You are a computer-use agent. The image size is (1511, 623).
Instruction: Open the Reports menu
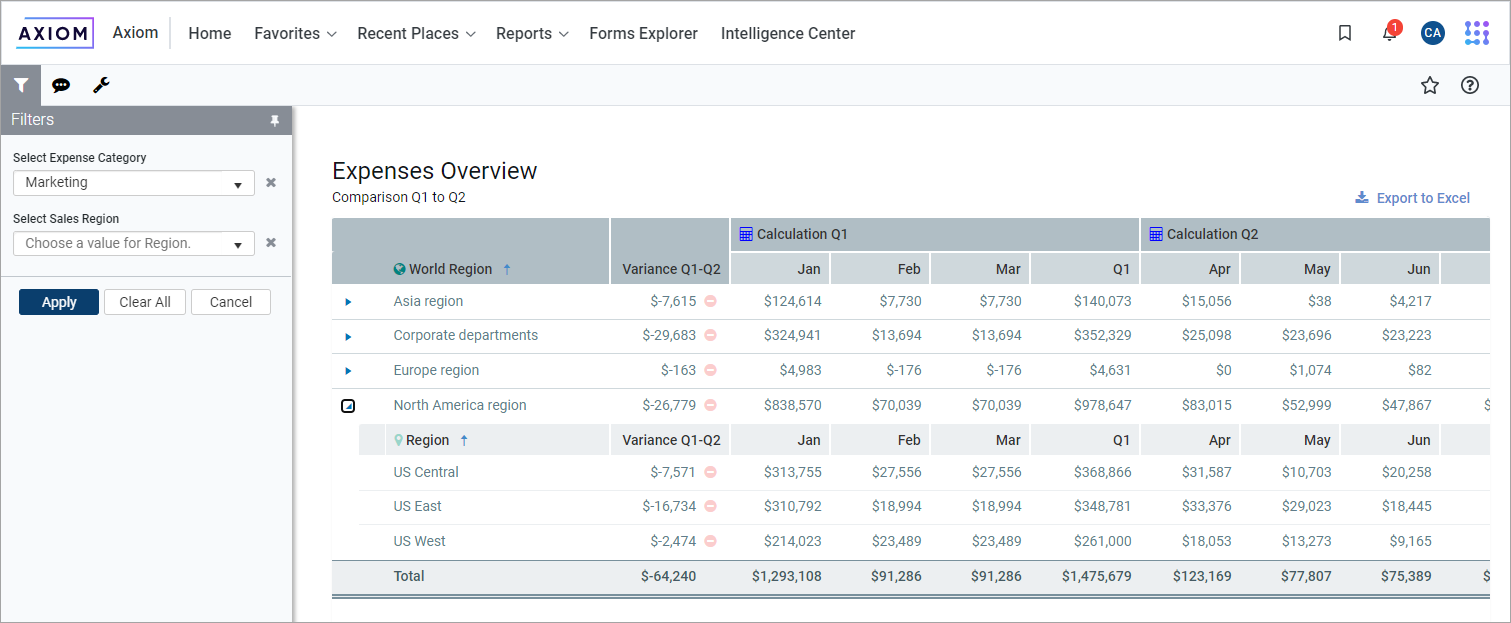click(x=532, y=34)
